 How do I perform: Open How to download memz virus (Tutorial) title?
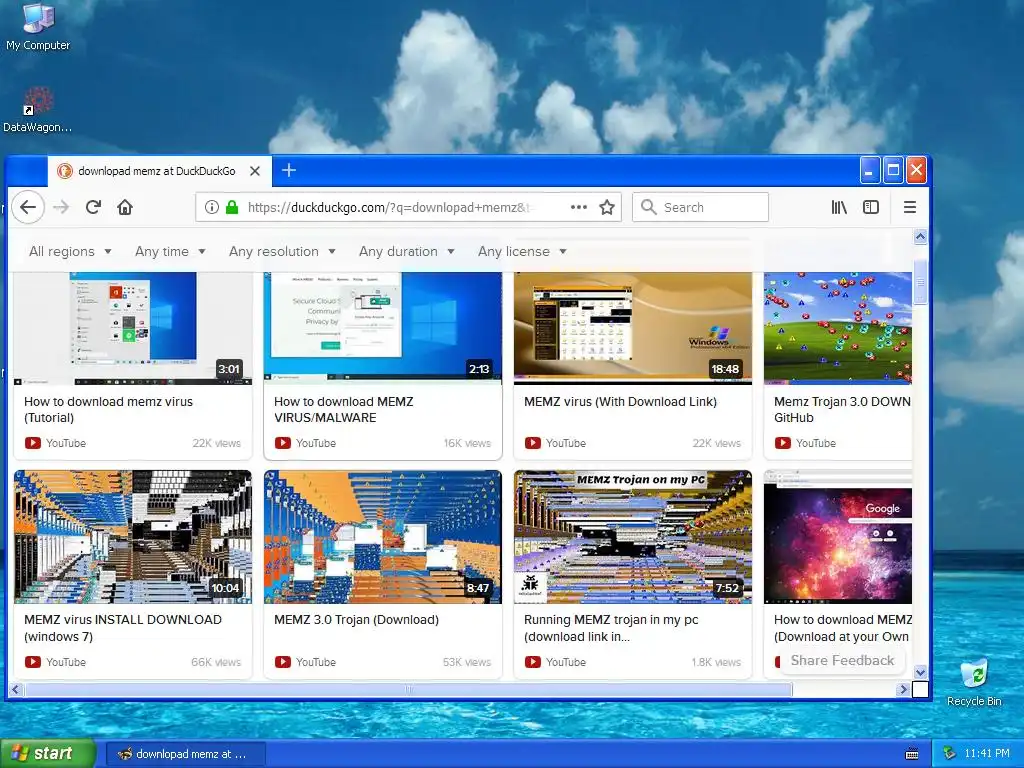(108, 409)
